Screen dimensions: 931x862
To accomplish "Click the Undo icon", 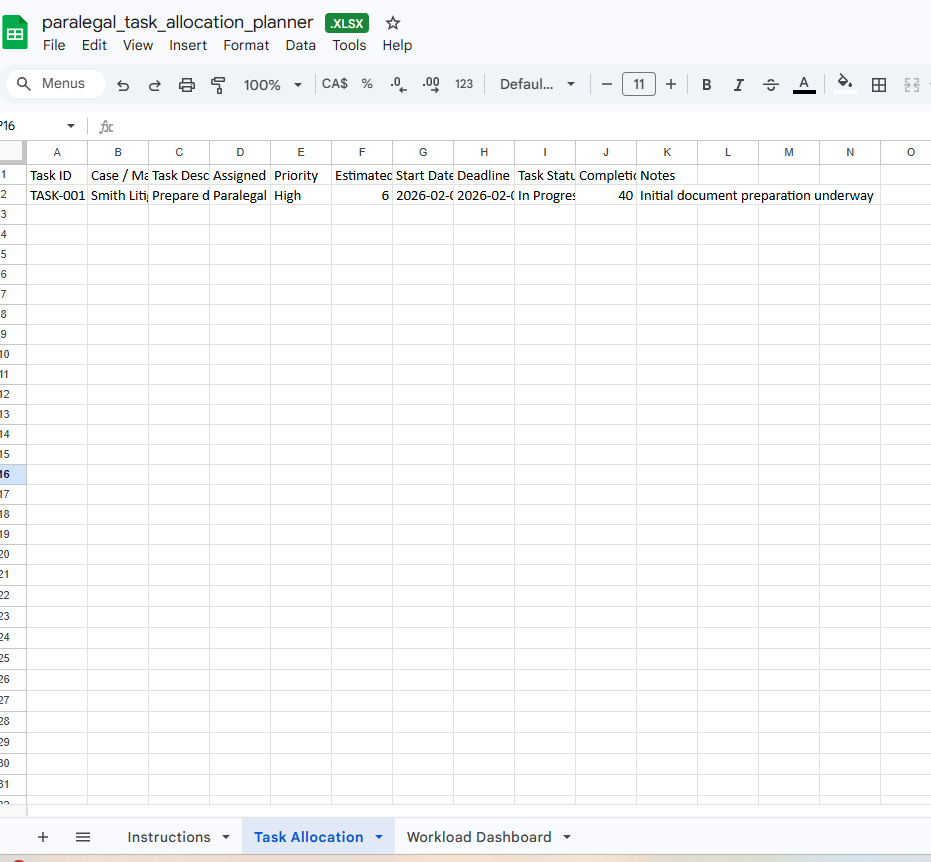I will (122, 84).
